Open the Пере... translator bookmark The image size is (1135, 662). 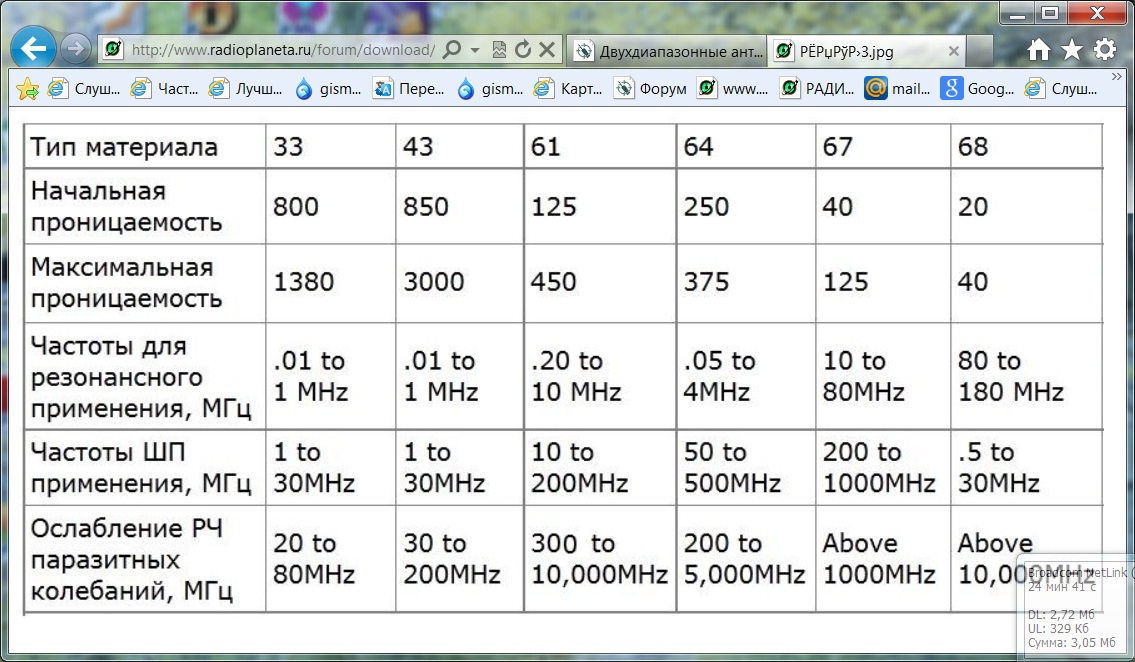(x=409, y=89)
